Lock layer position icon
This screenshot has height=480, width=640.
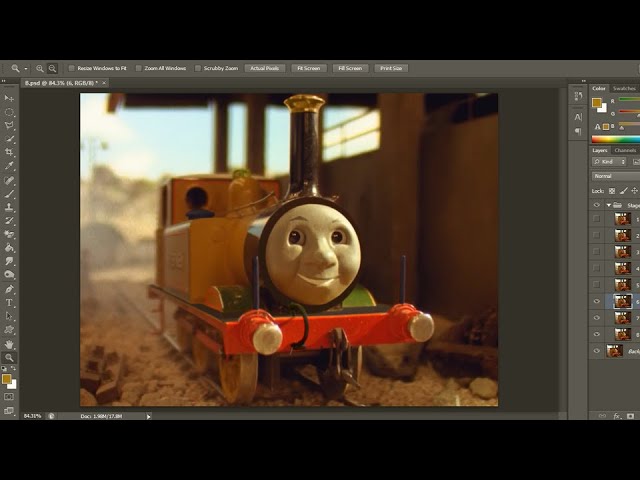pos(634,191)
